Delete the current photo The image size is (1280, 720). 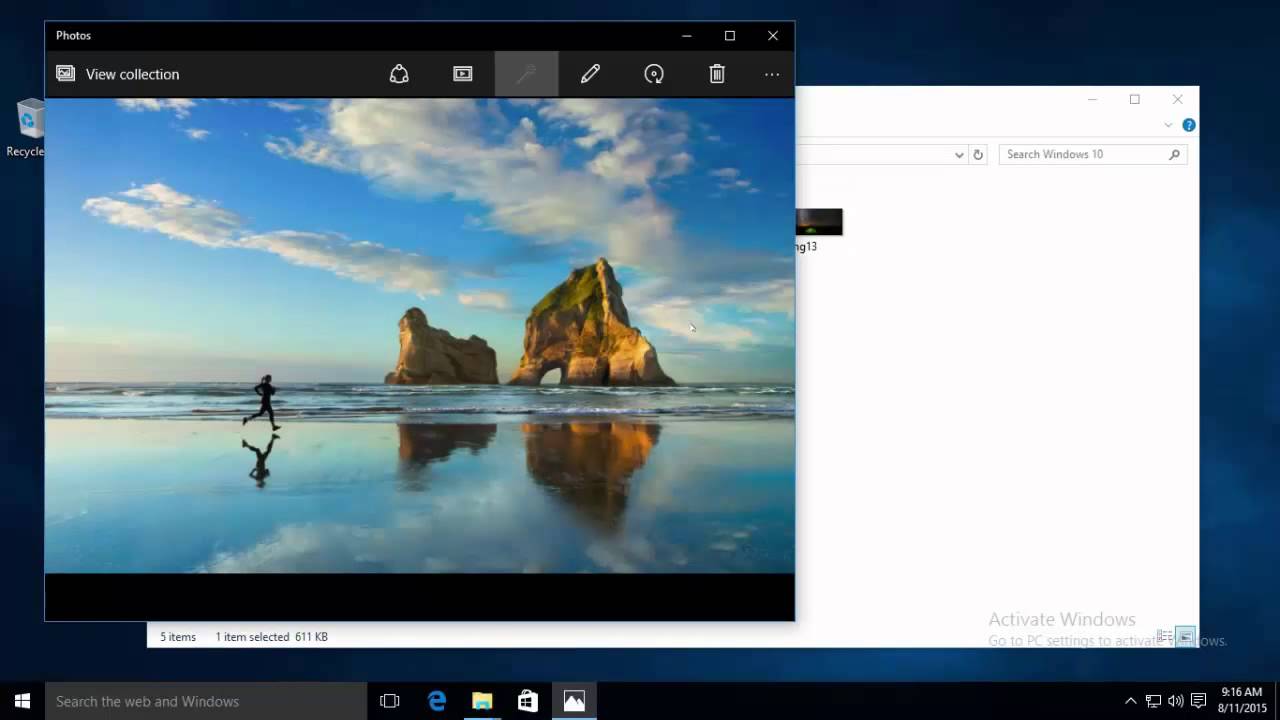tap(717, 73)
